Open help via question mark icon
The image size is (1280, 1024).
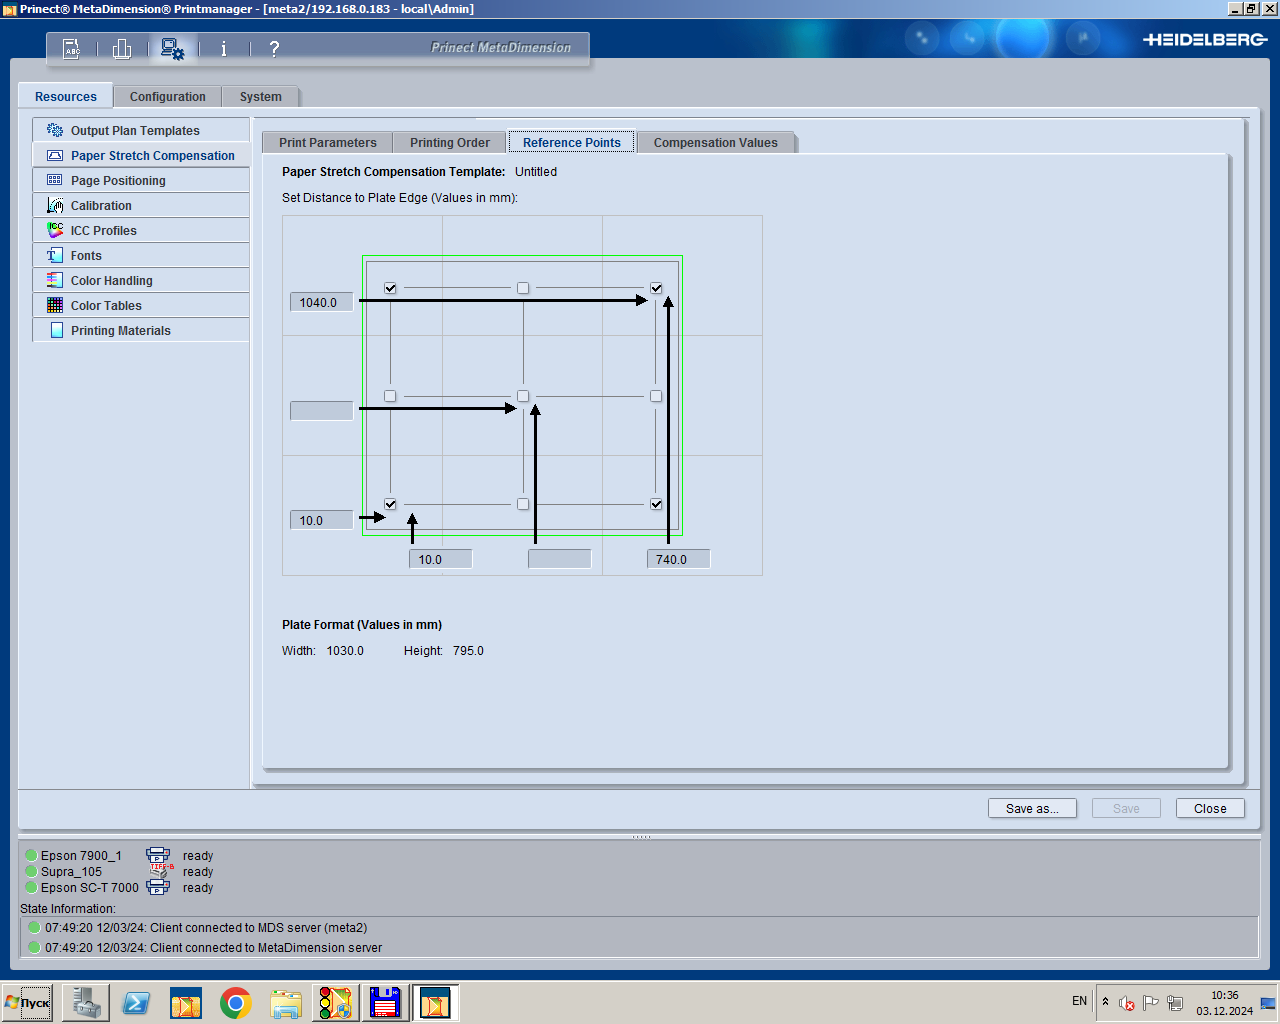click(274, 48)
